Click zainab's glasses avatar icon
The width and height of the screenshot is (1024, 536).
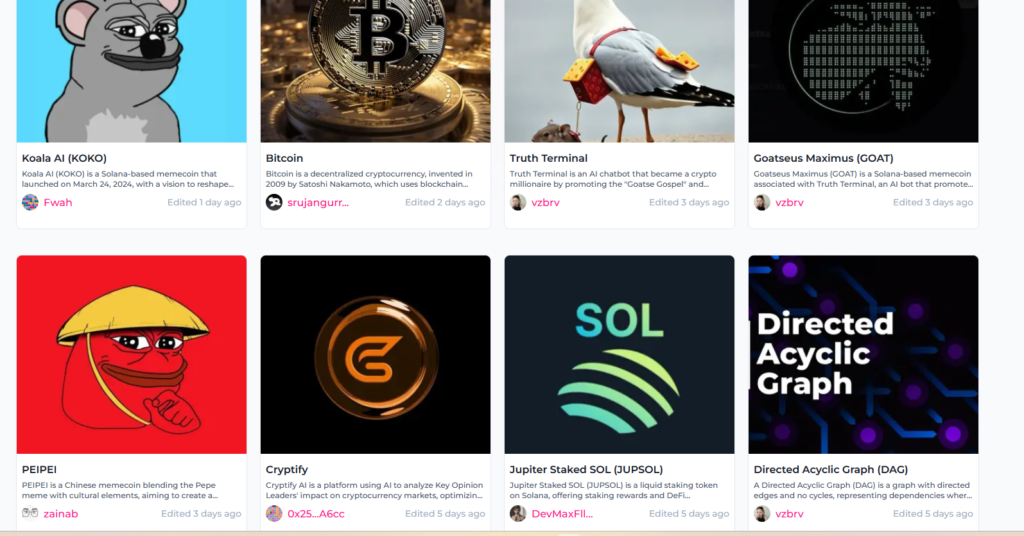point(30,514)
